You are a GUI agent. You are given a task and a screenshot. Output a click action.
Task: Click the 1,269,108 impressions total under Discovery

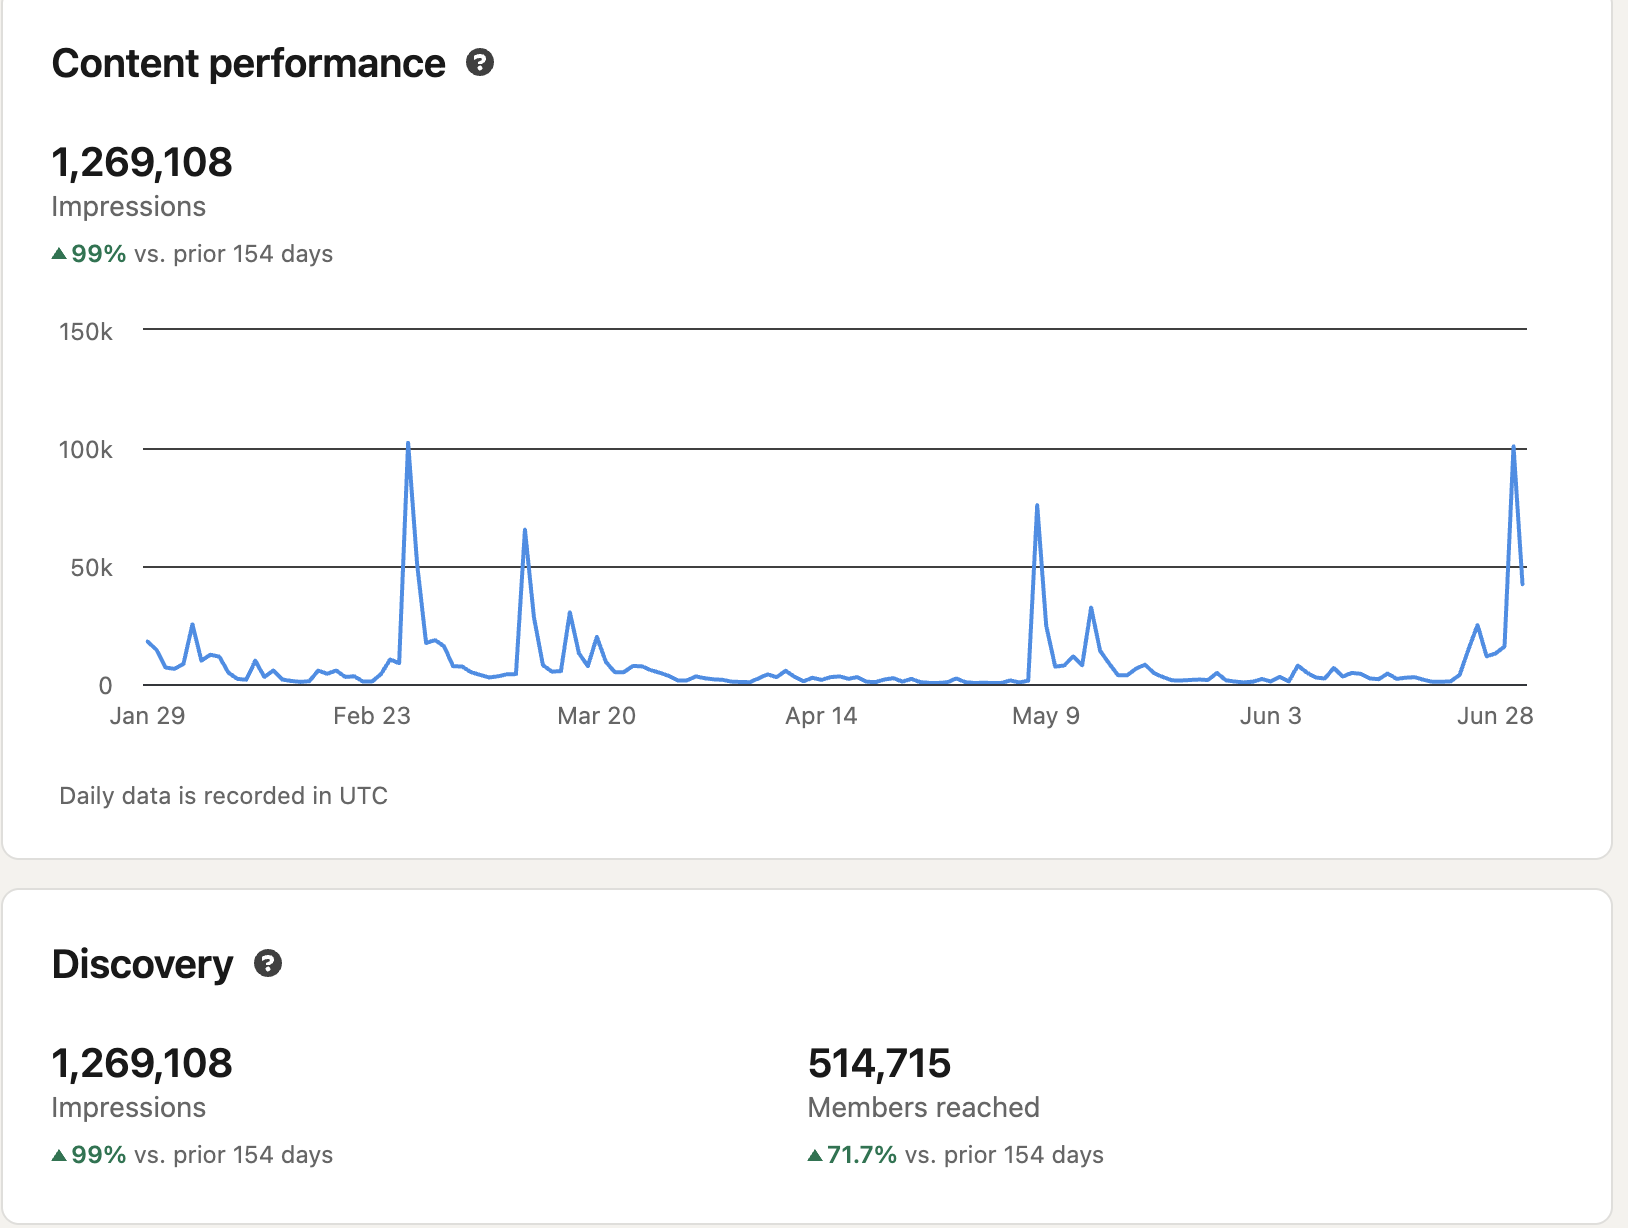(x=142, y=1063)
